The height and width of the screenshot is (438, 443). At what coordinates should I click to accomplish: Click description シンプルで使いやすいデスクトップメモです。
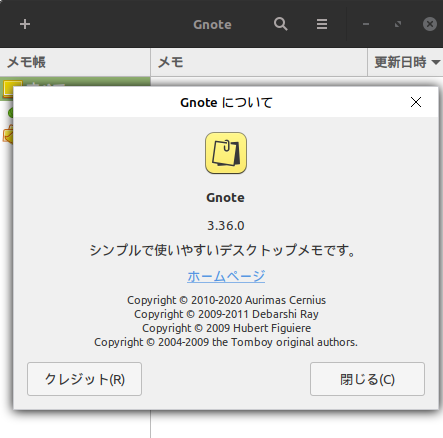click(x=223, y=250)
